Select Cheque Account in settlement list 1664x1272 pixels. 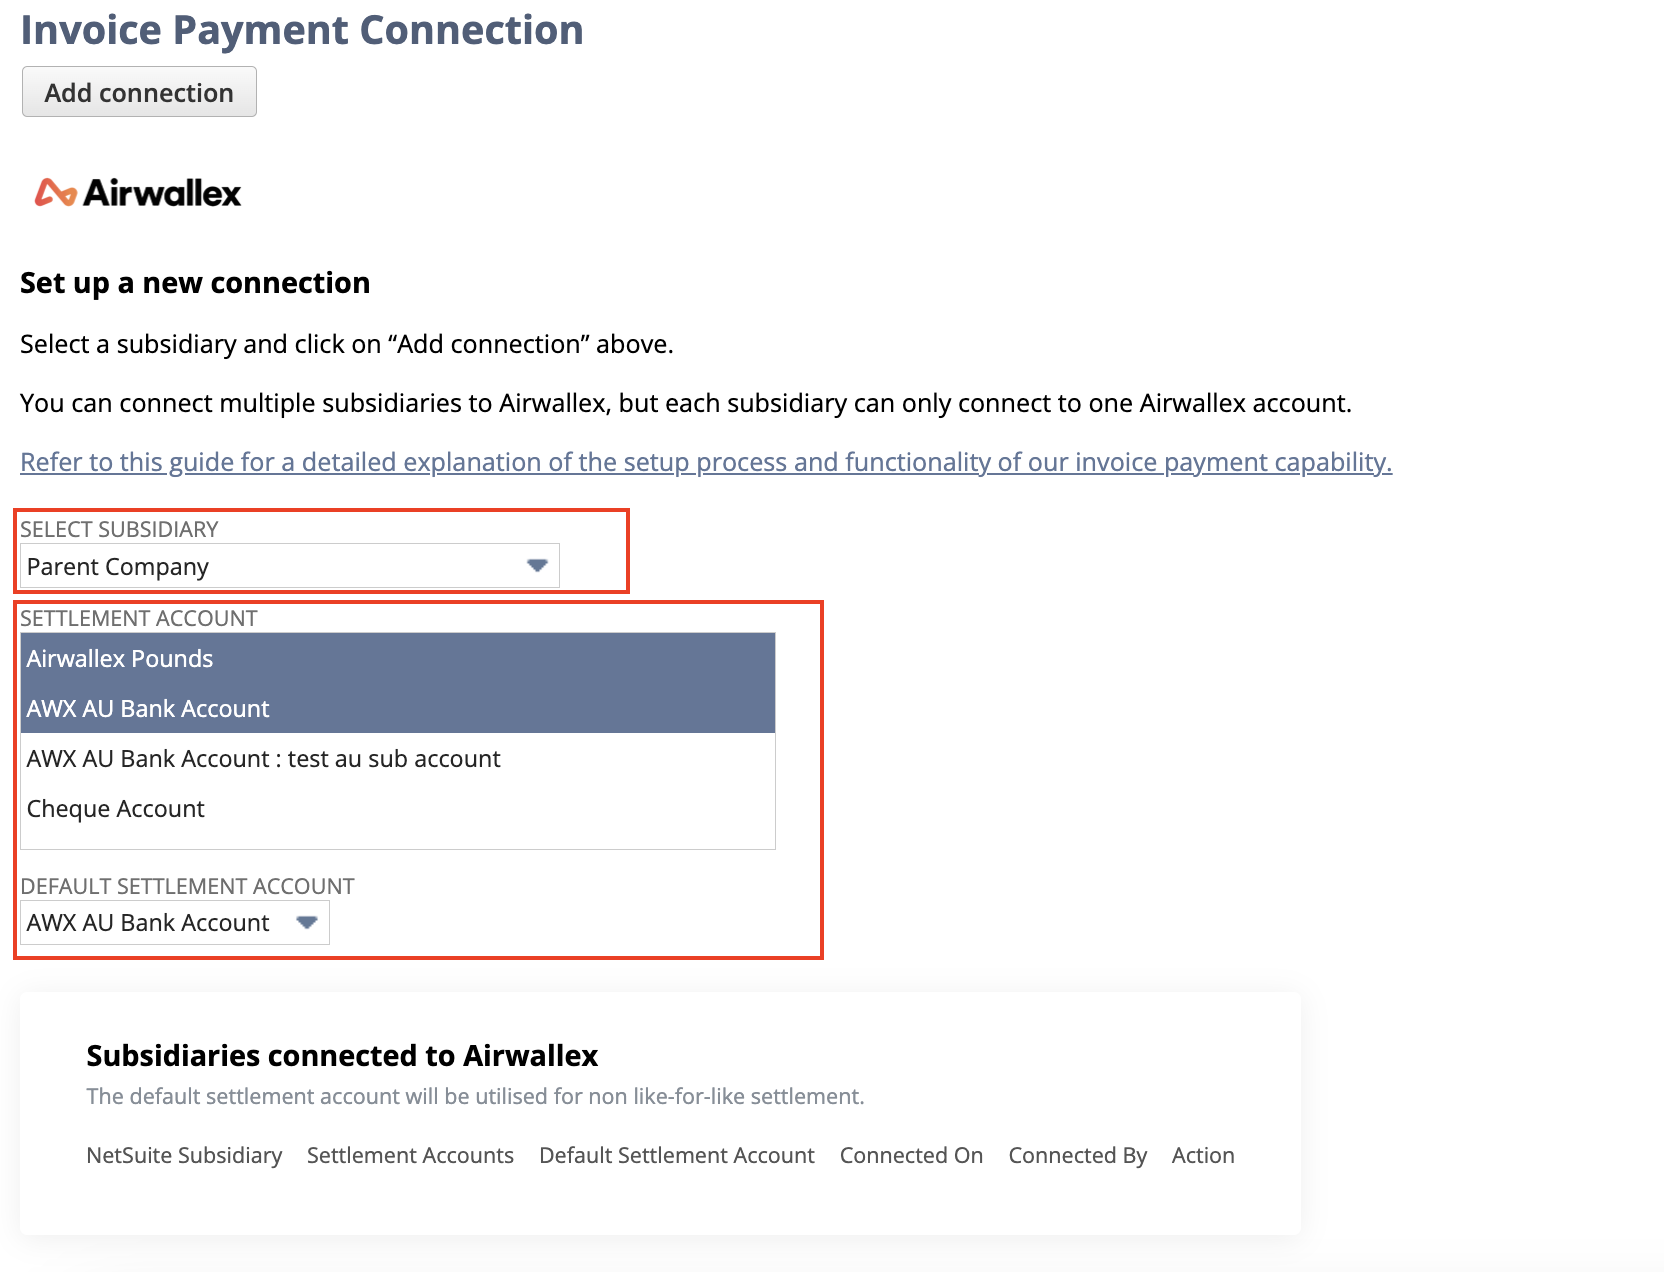pyautogui.click(x=398, y=808)
